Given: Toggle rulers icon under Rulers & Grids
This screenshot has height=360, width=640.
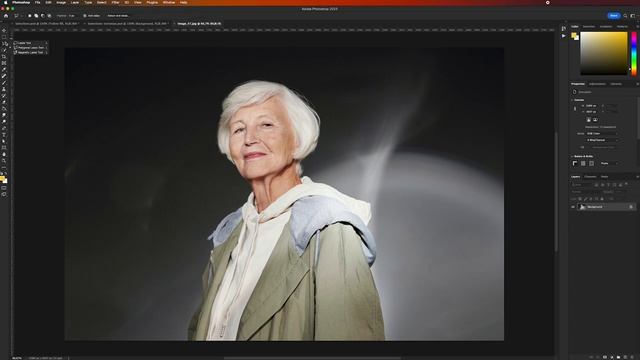Looking at the screenshot, I should pos(575,163).
